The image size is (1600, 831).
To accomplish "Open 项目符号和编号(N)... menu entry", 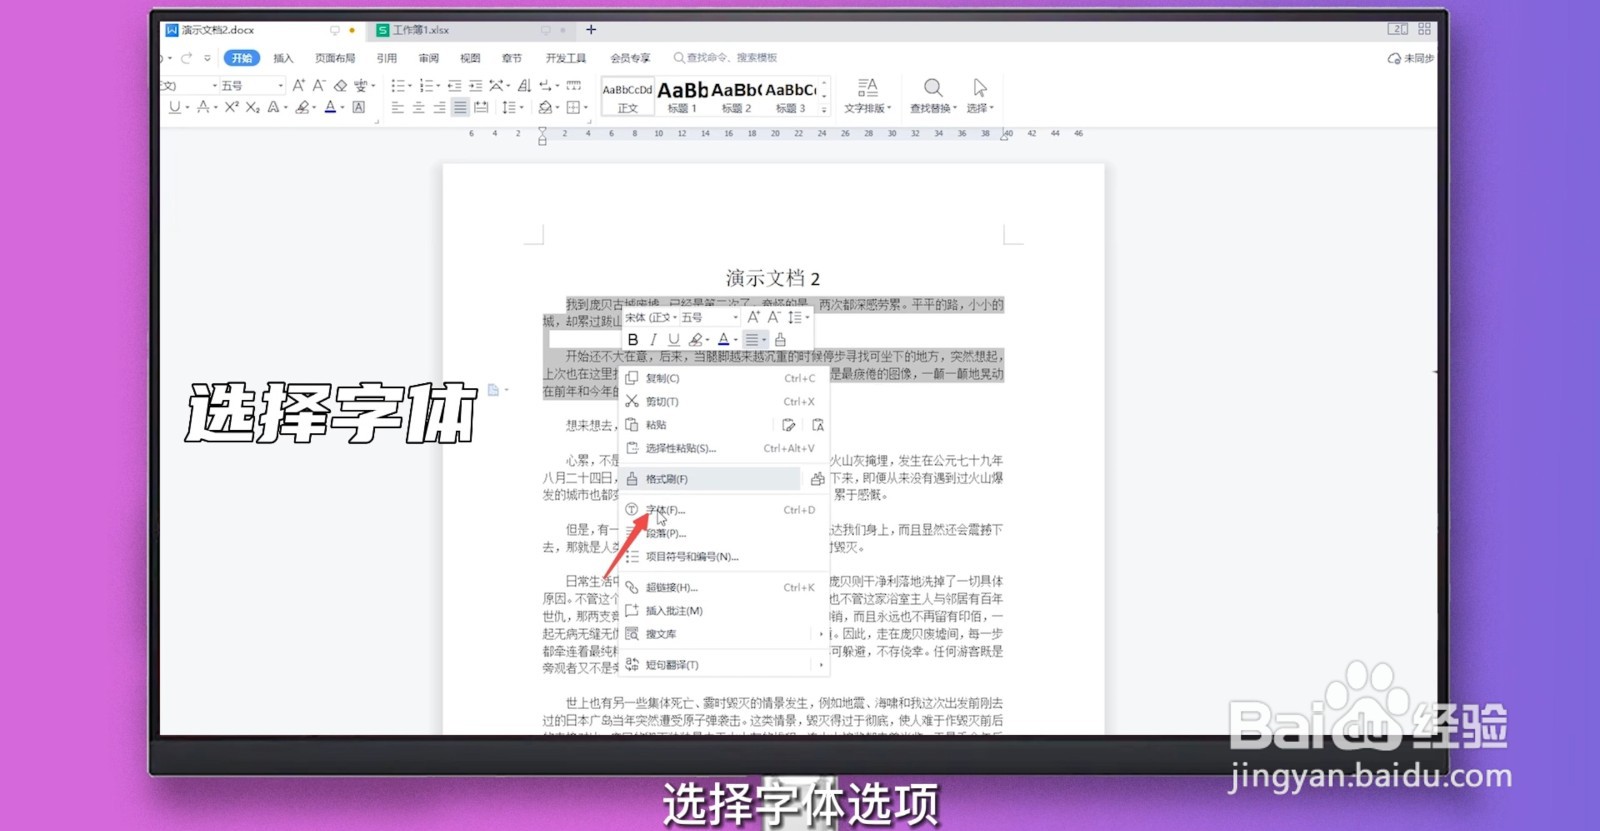I will click(722, 556).
